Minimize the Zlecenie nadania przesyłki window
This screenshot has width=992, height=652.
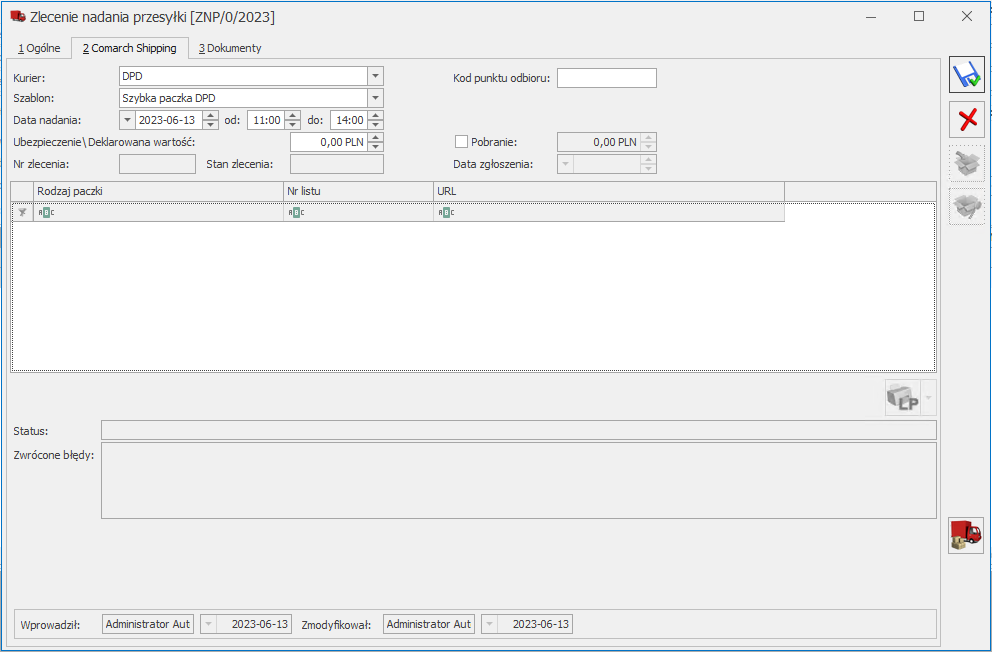[x=871, y=17]
